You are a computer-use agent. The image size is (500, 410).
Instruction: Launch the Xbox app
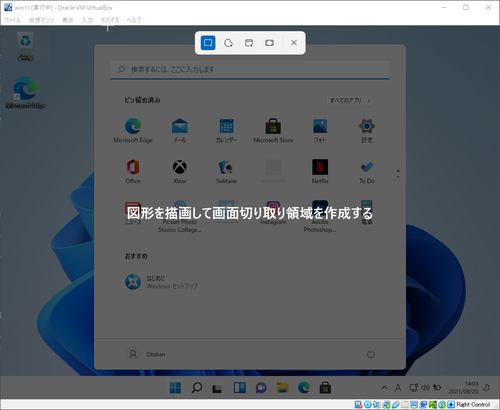pos(180,171)
